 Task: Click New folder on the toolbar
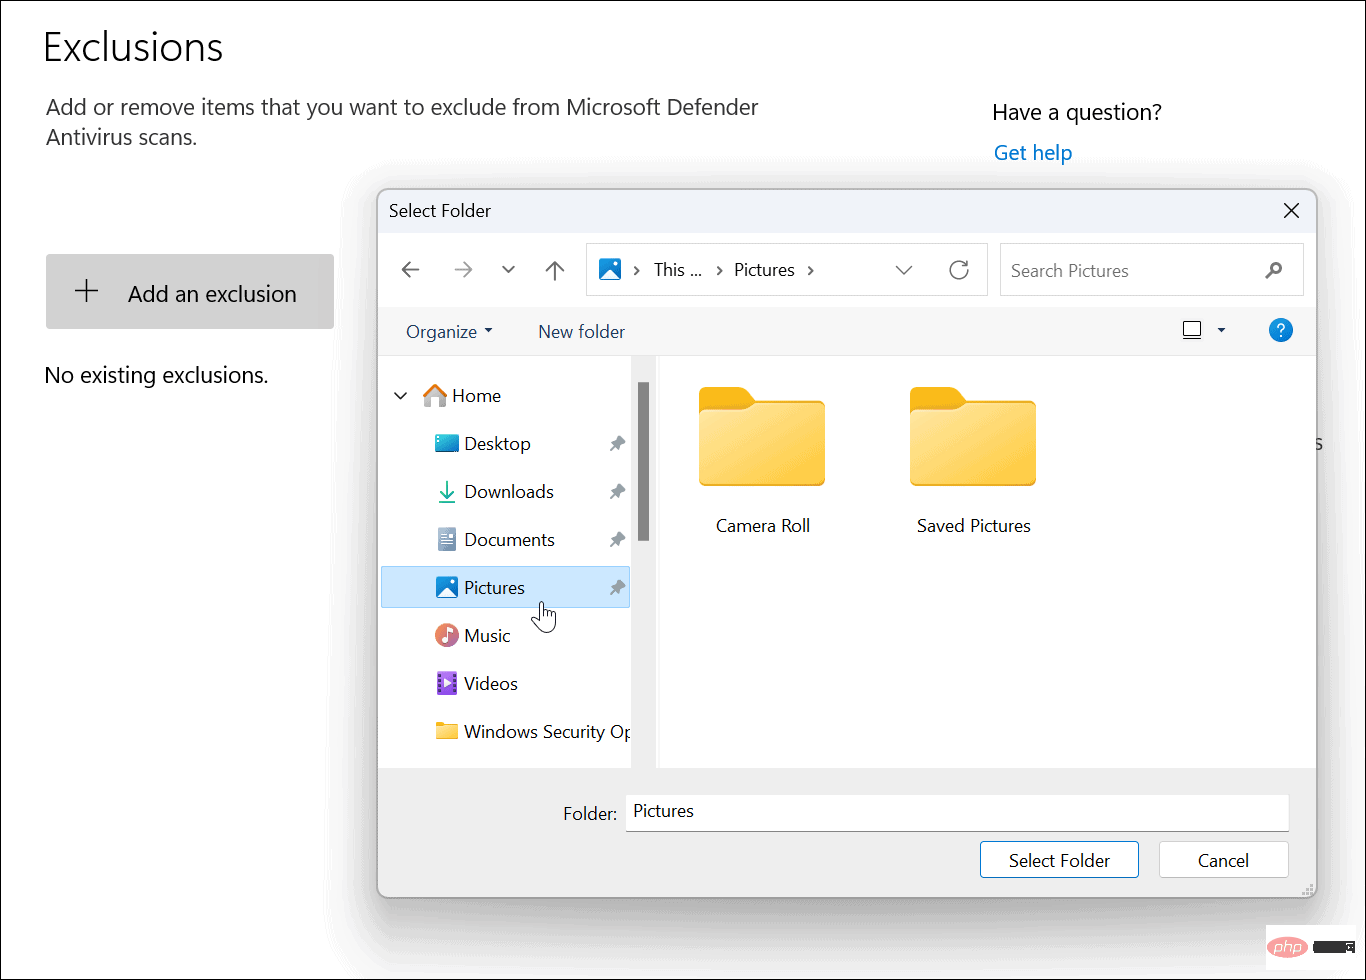click(x=581, y=331)
